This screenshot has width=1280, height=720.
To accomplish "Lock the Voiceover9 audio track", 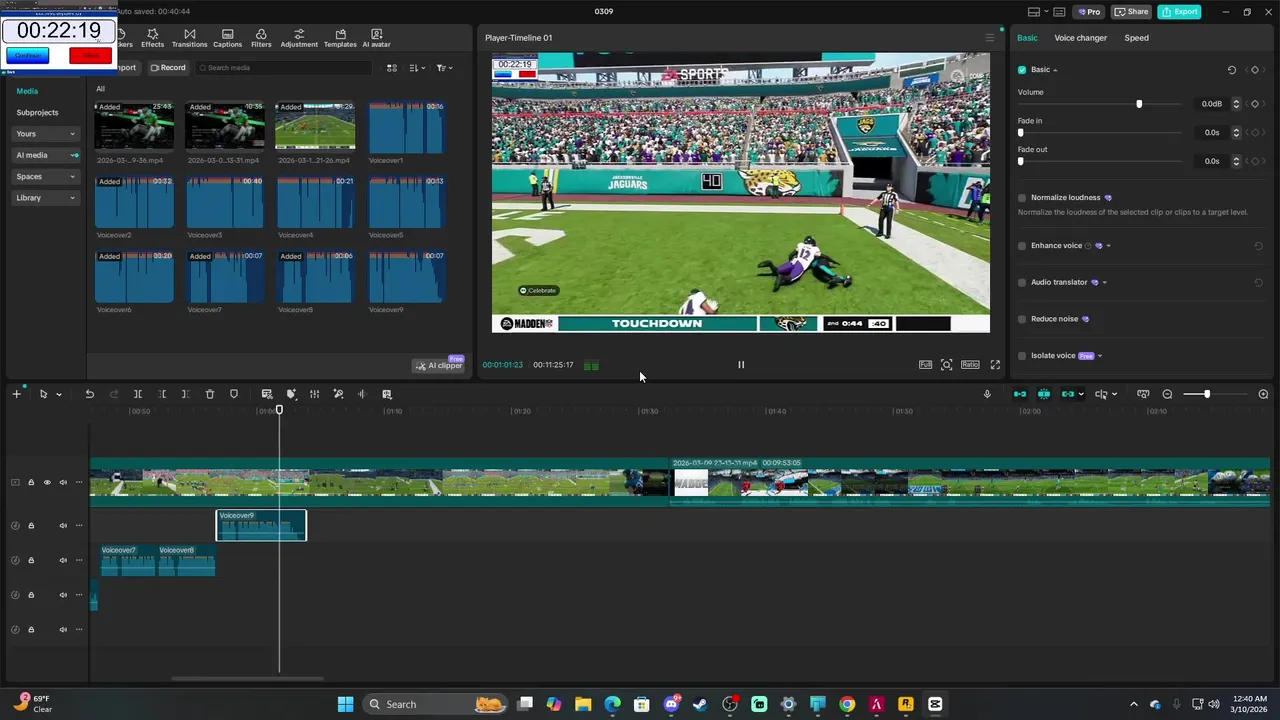I will (x=31, y=525).
